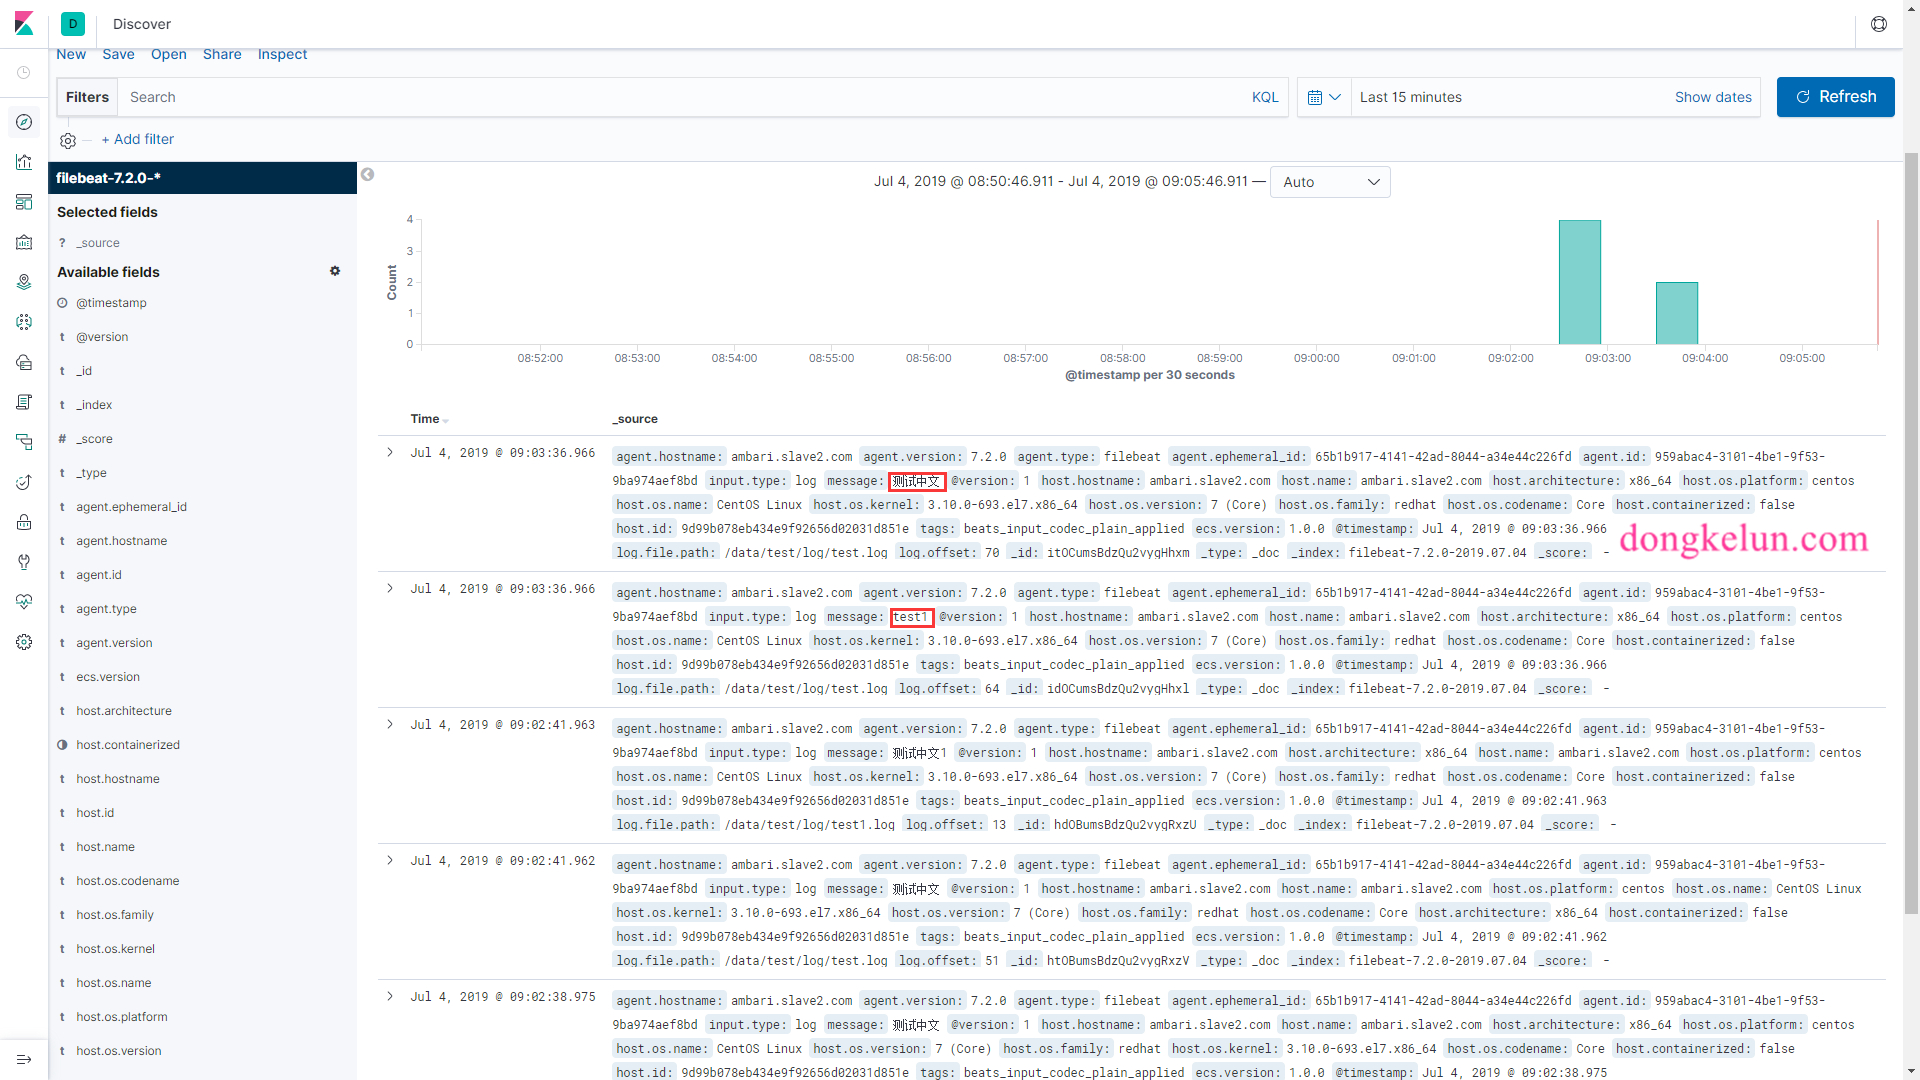Expand the row dated 09:02:41.963
Screen dimensions: 1920x1080
390,725
